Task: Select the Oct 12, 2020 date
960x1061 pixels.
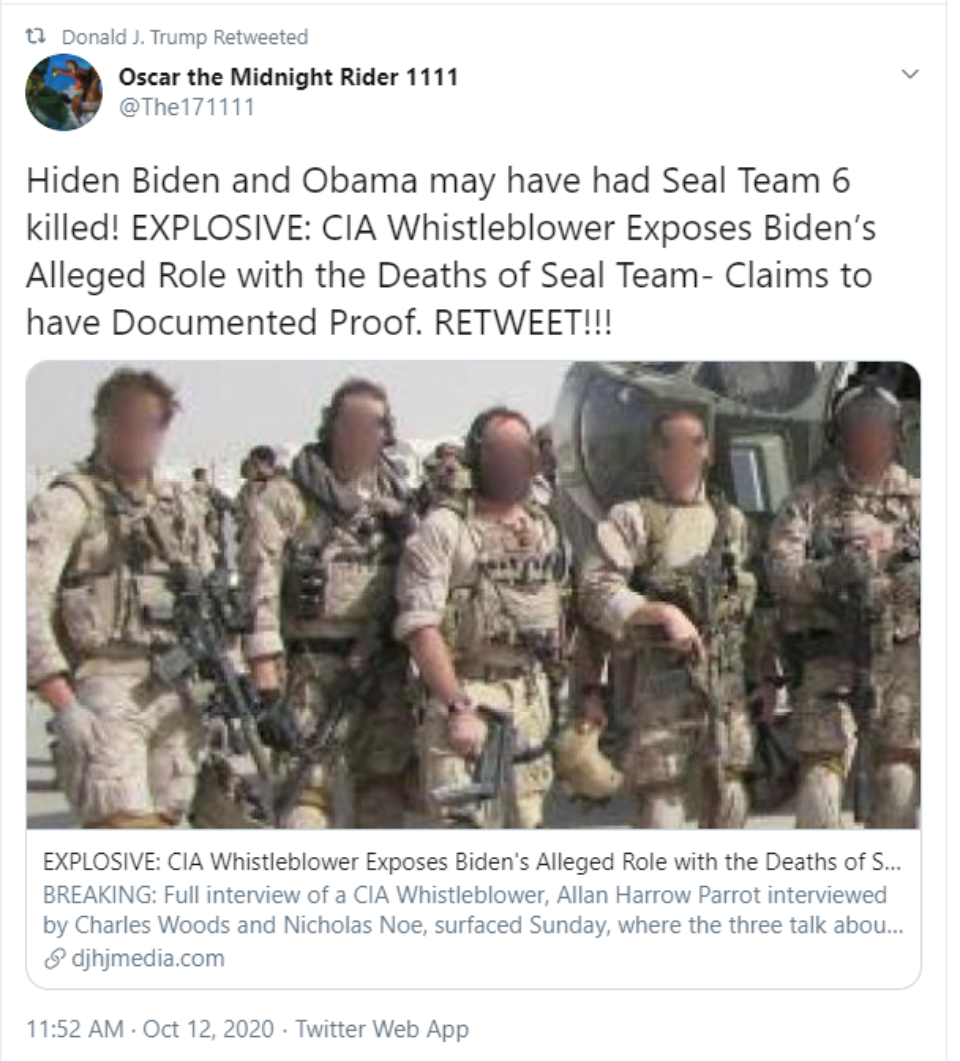Action: tap(208, 1029)
